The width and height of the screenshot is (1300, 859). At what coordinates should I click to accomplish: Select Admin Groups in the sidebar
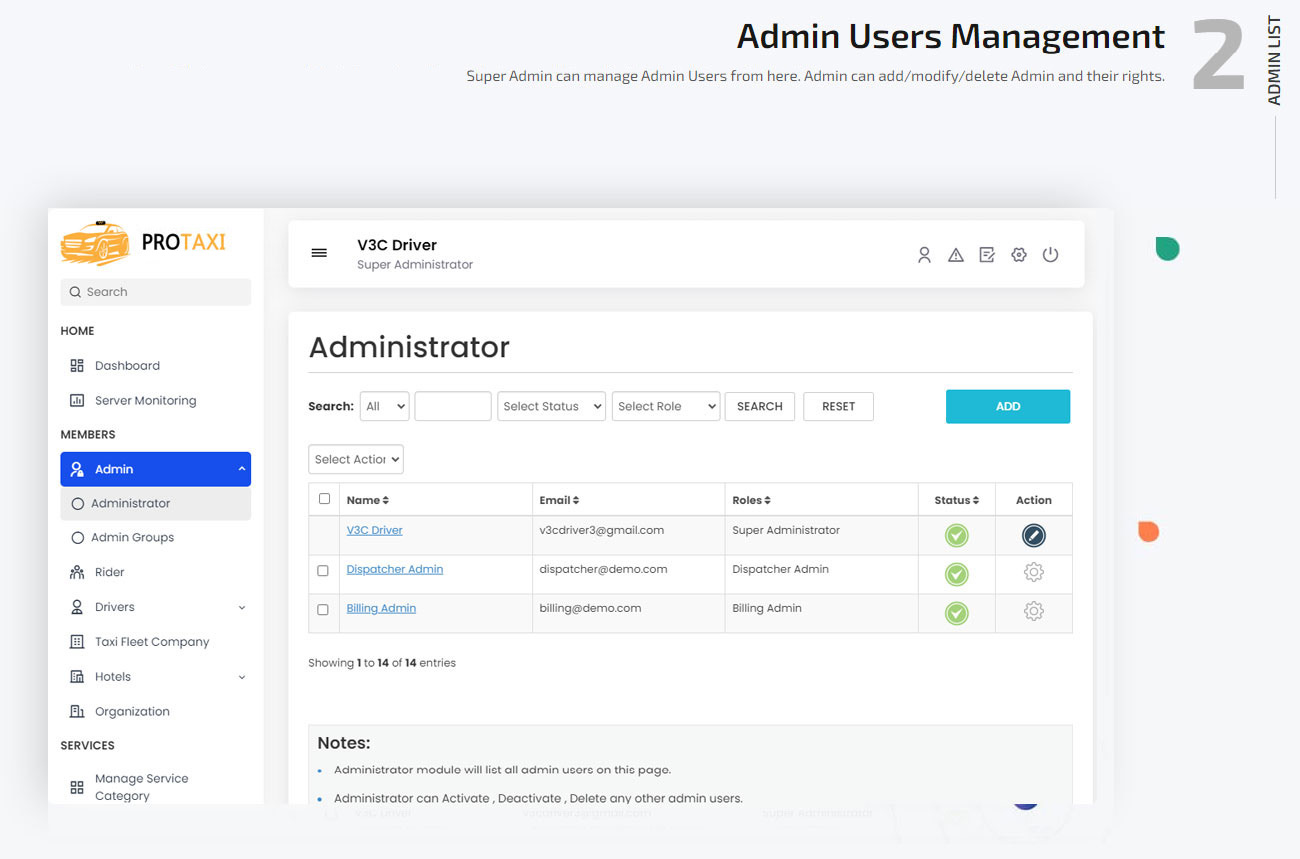pyautogui.click(x=132, y=537)
